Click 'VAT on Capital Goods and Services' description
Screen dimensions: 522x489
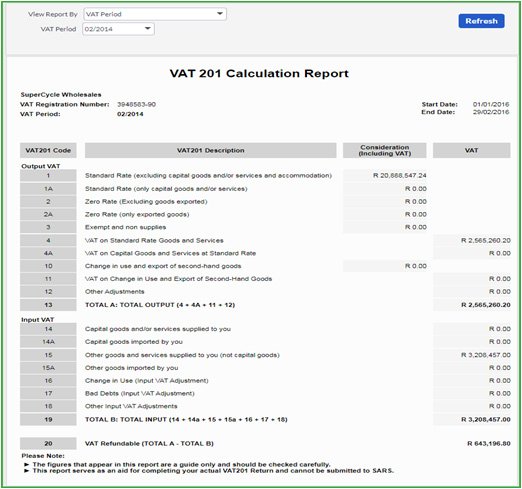click(x=170, y=253)
